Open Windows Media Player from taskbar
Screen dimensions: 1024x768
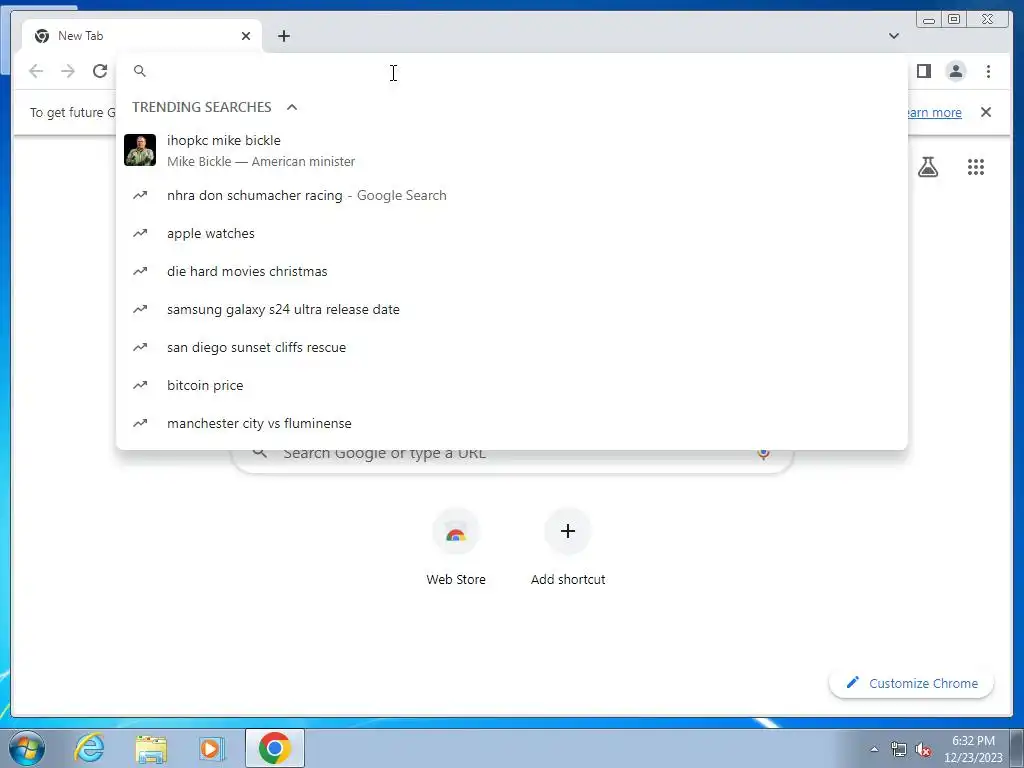(211, 748)
